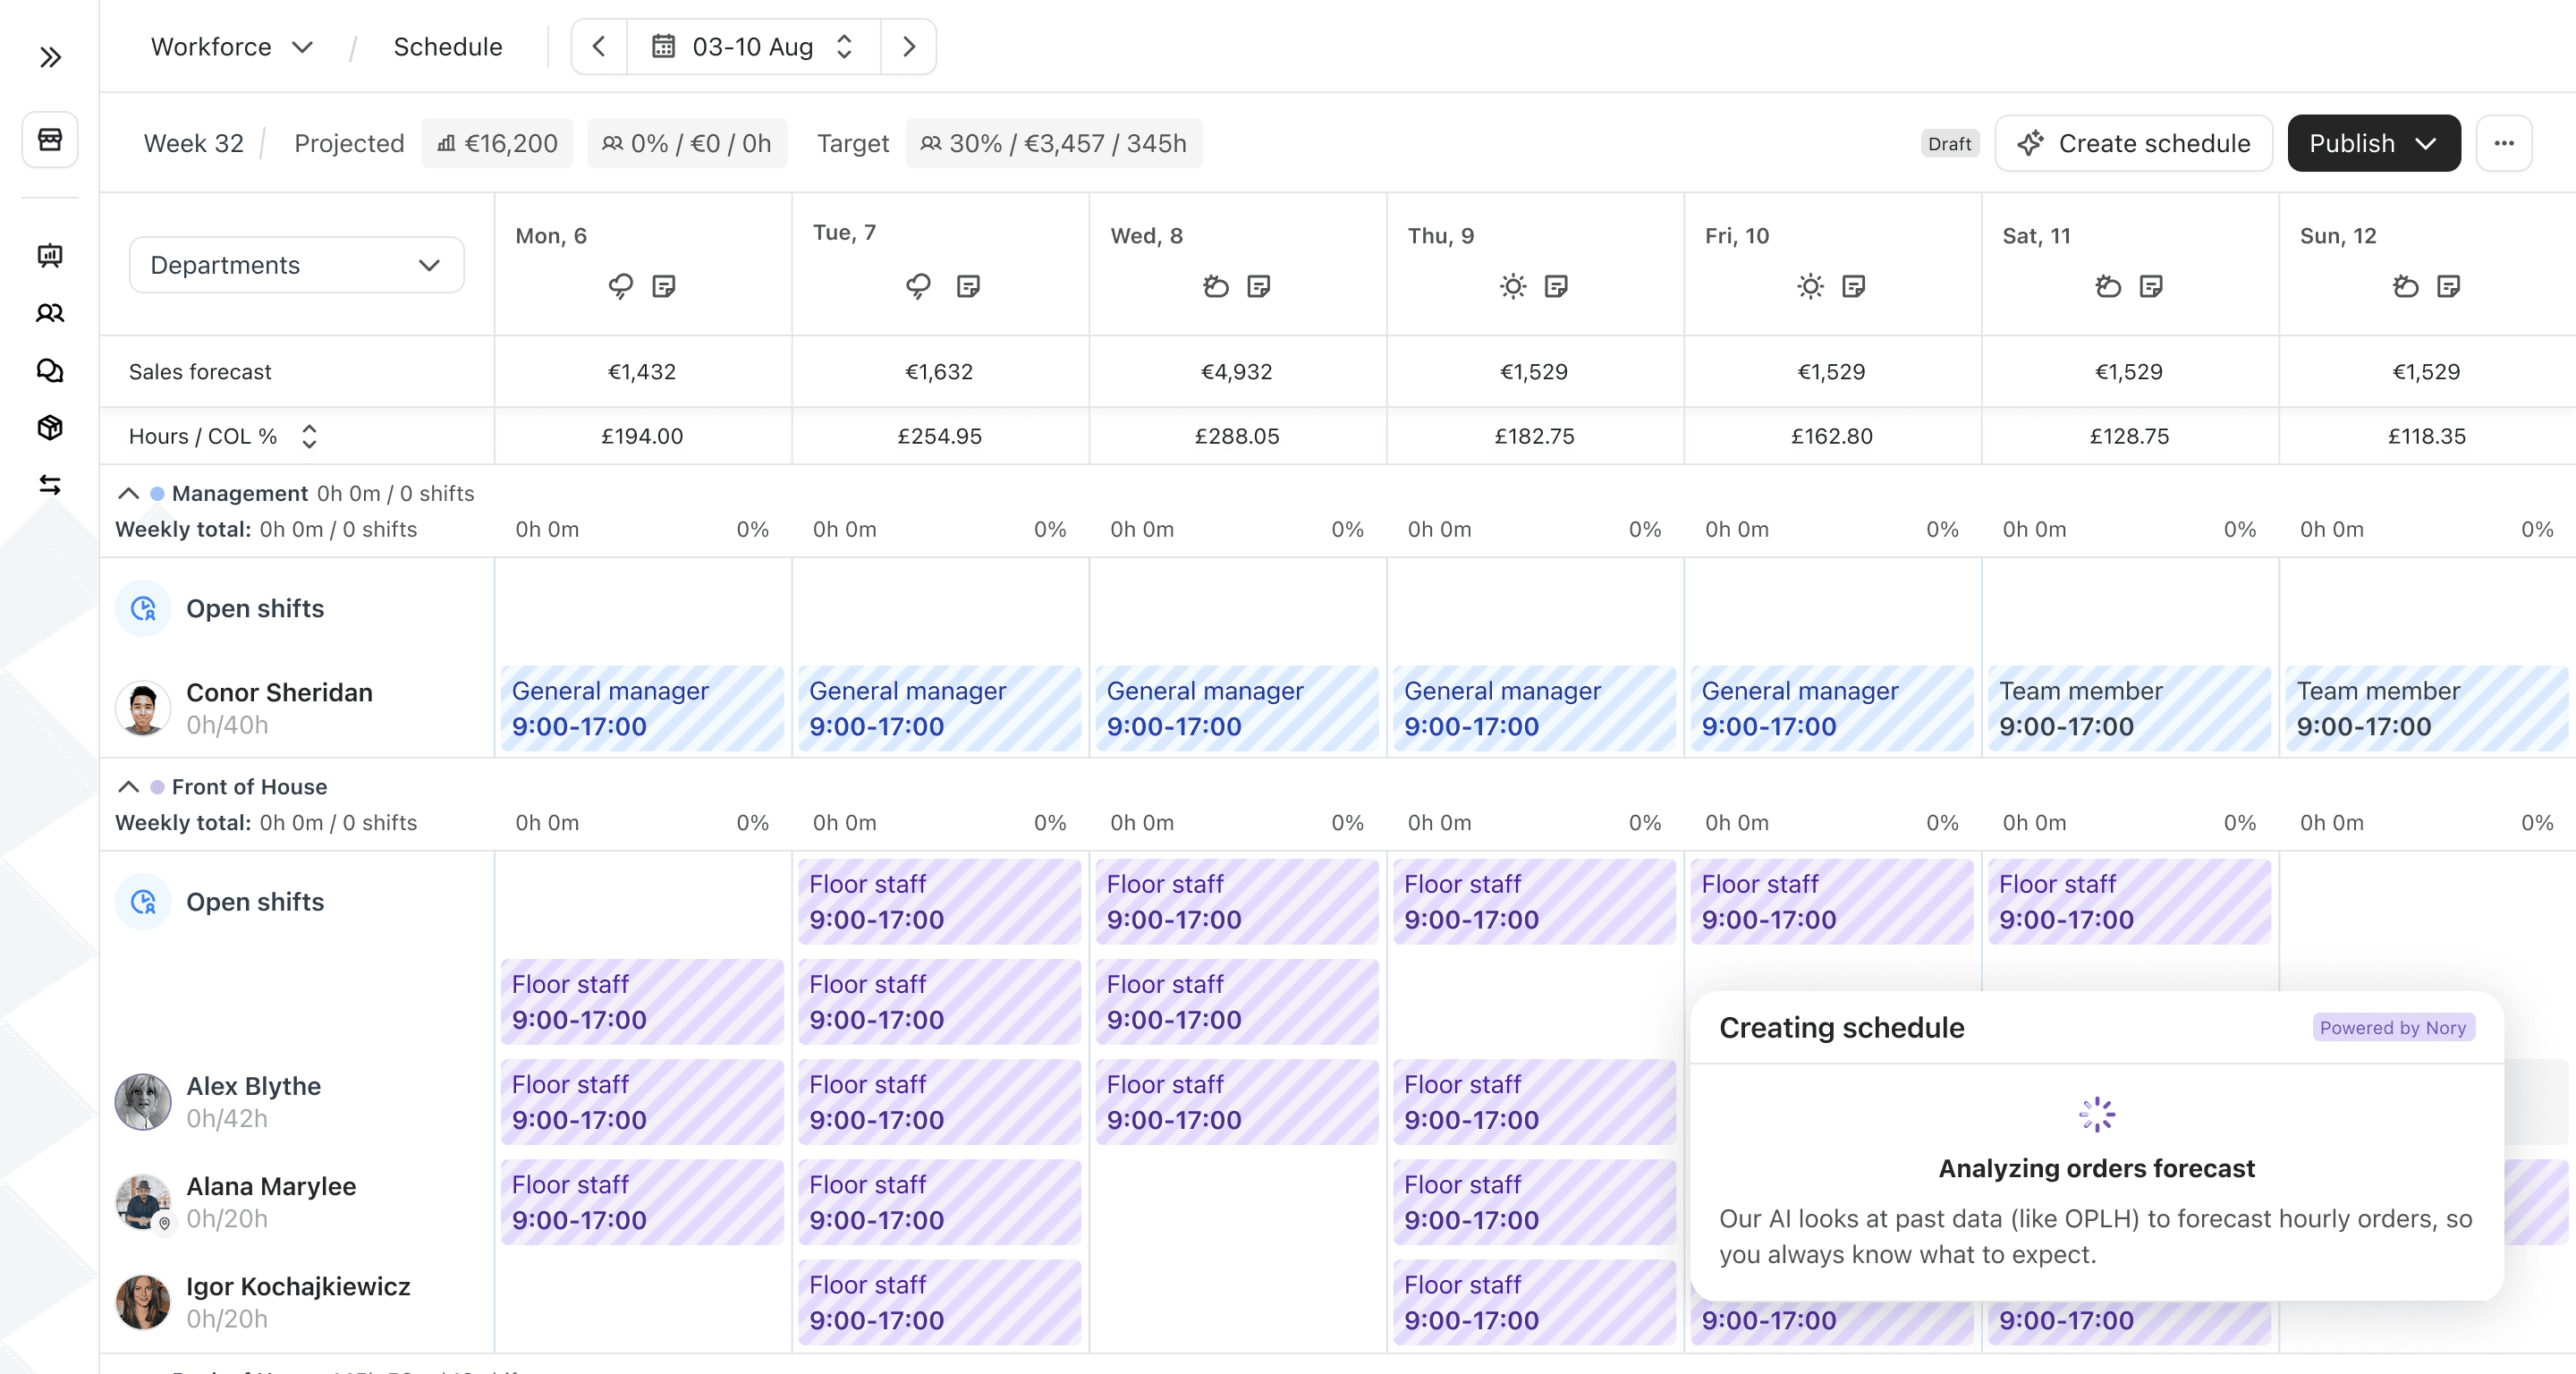The height and width of the screenshot is (1374, 2576).
Task: Toggle the Hours / COL % metric stepper
Action: tap(309, 436)
